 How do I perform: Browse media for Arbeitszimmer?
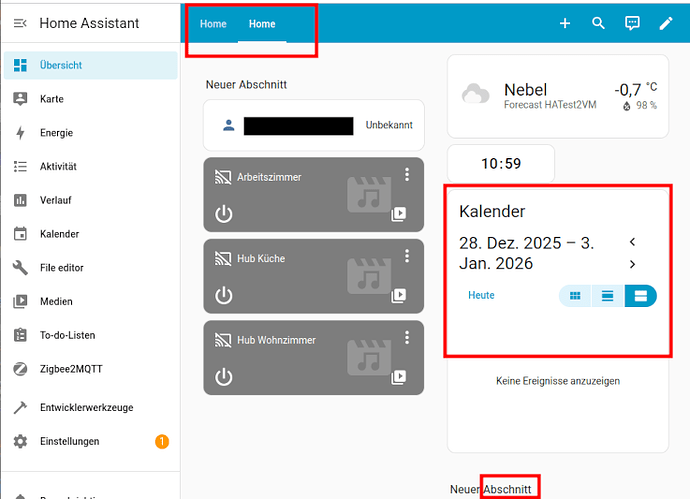pyautogui.click(x=399, y=214)
